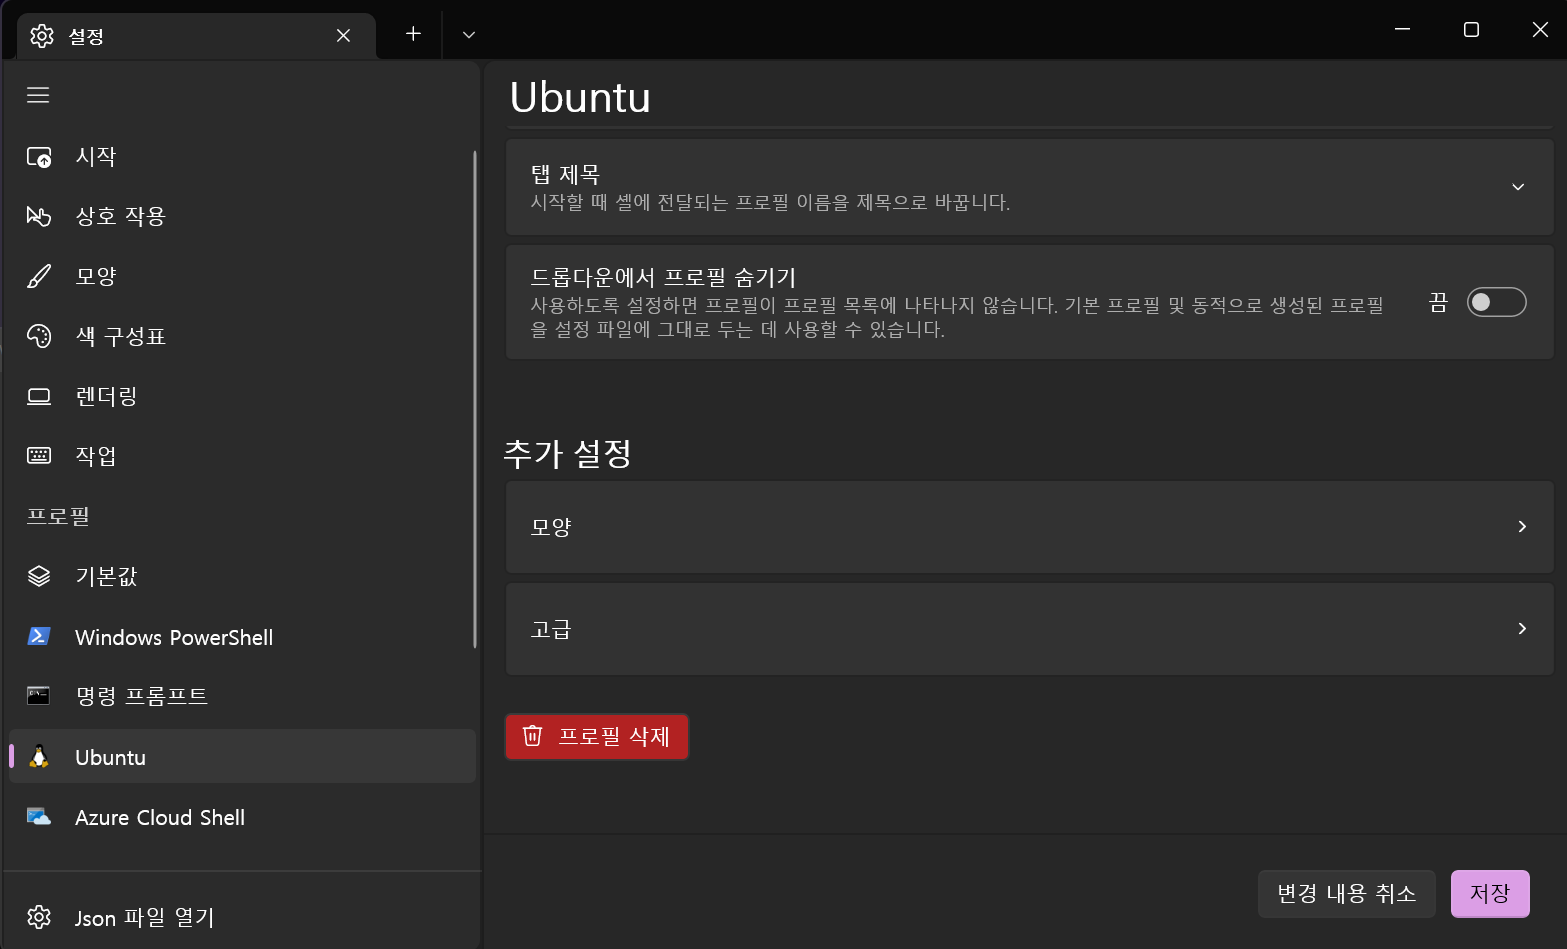Open new tab profile dropdown arrow

tap(468, 35)
